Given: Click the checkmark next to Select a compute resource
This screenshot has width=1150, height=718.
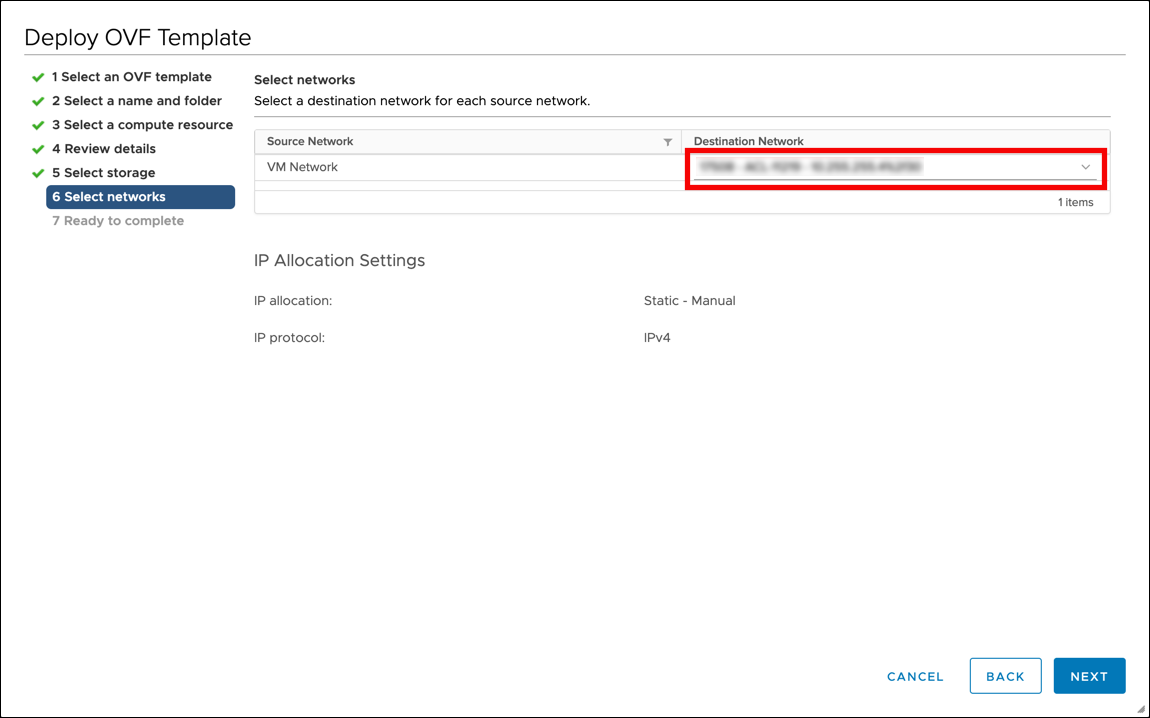Looking at the screenshot, I should pyautogui.click(x=38, y=125).
